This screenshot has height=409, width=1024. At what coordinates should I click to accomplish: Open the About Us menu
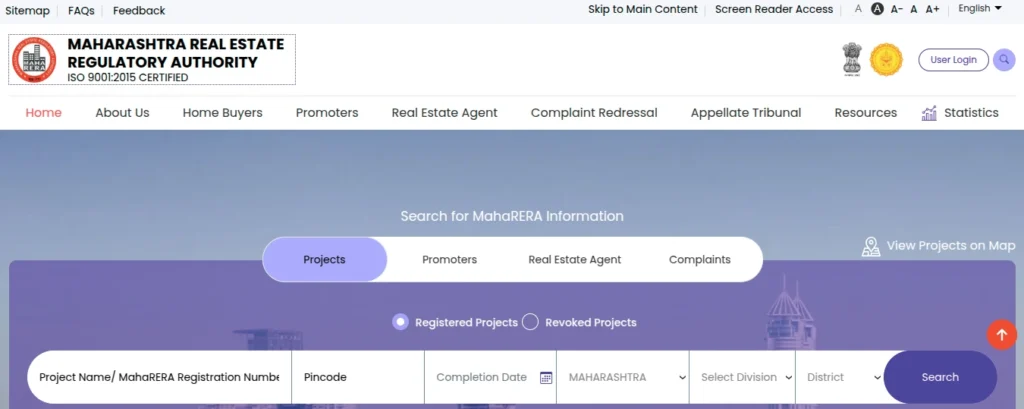[x=122, y=112]
